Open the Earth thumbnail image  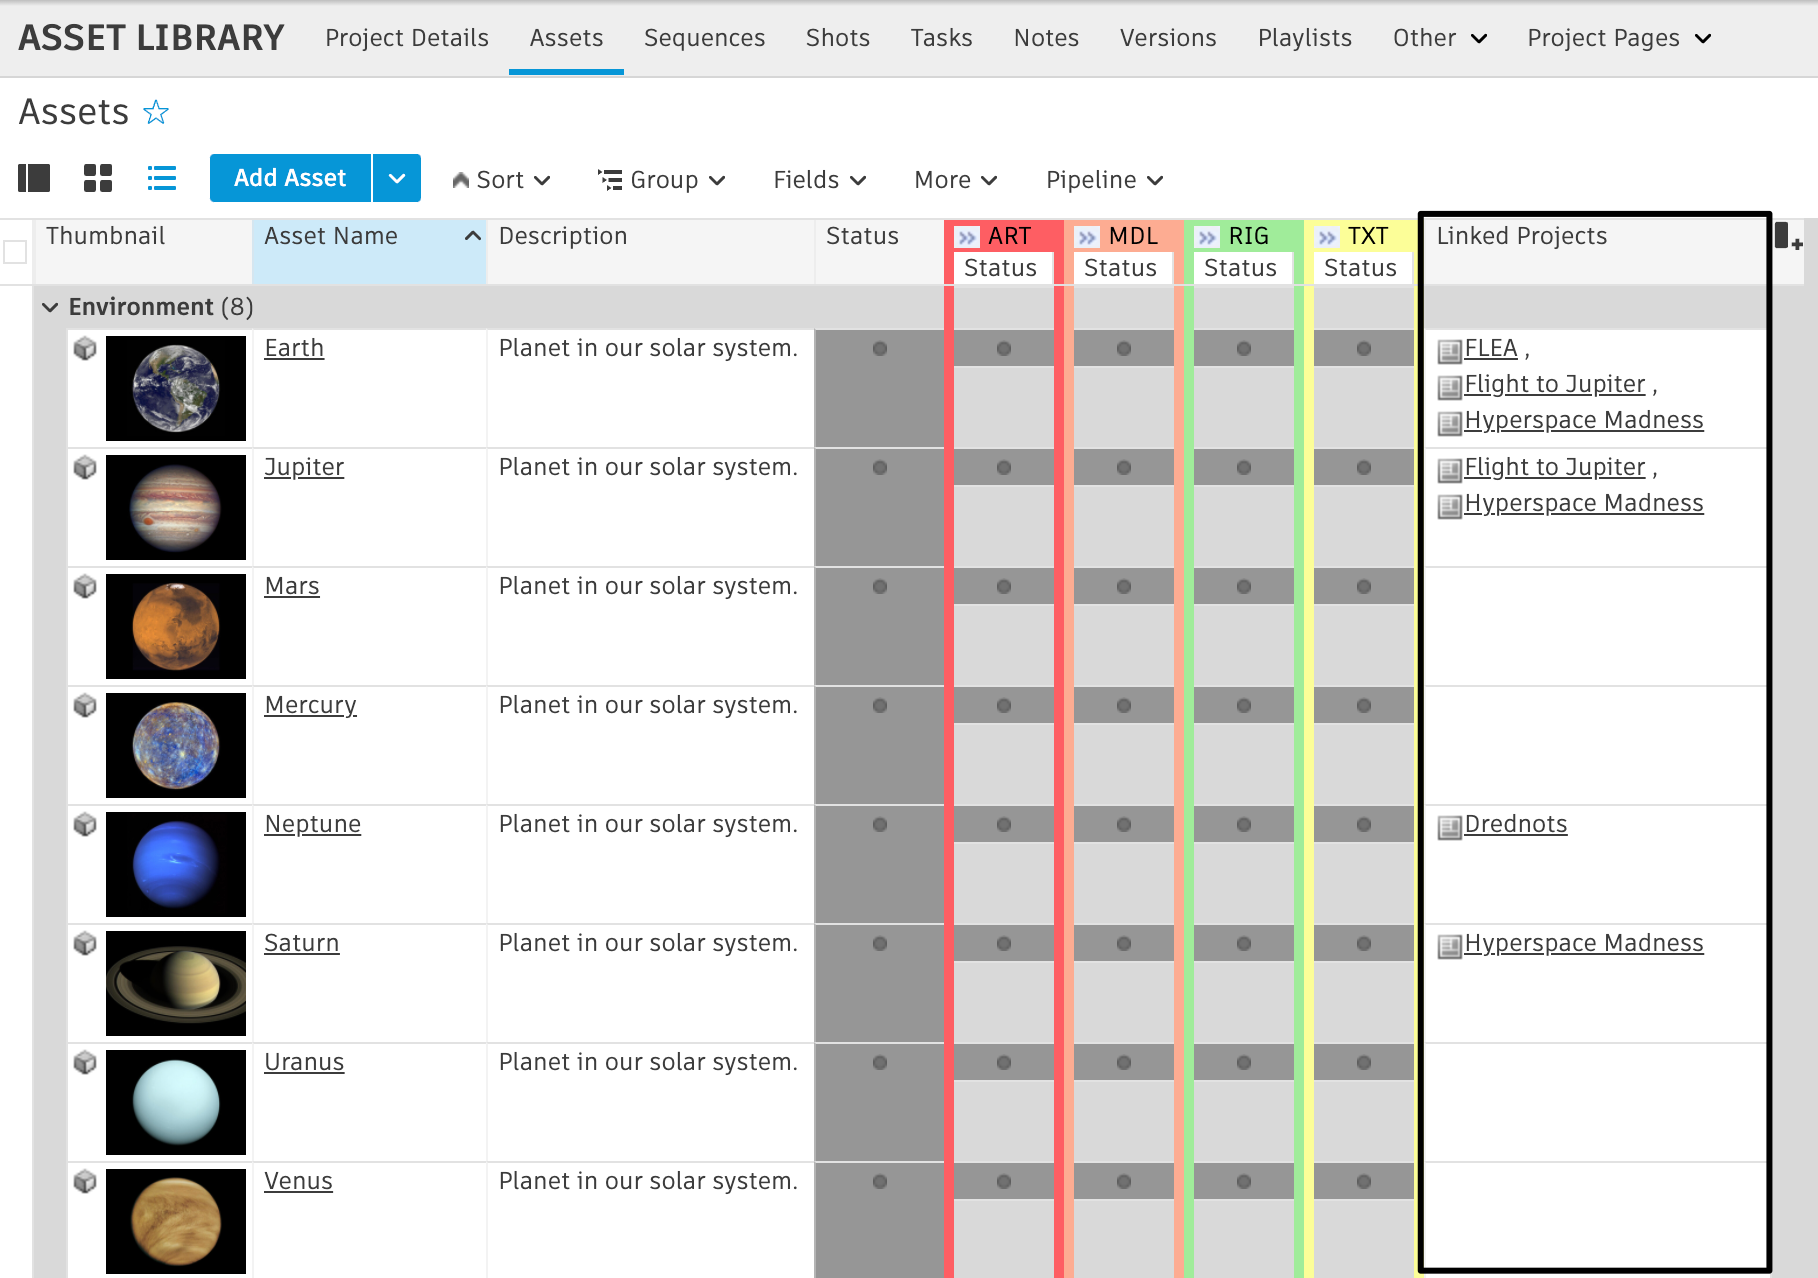176,388
